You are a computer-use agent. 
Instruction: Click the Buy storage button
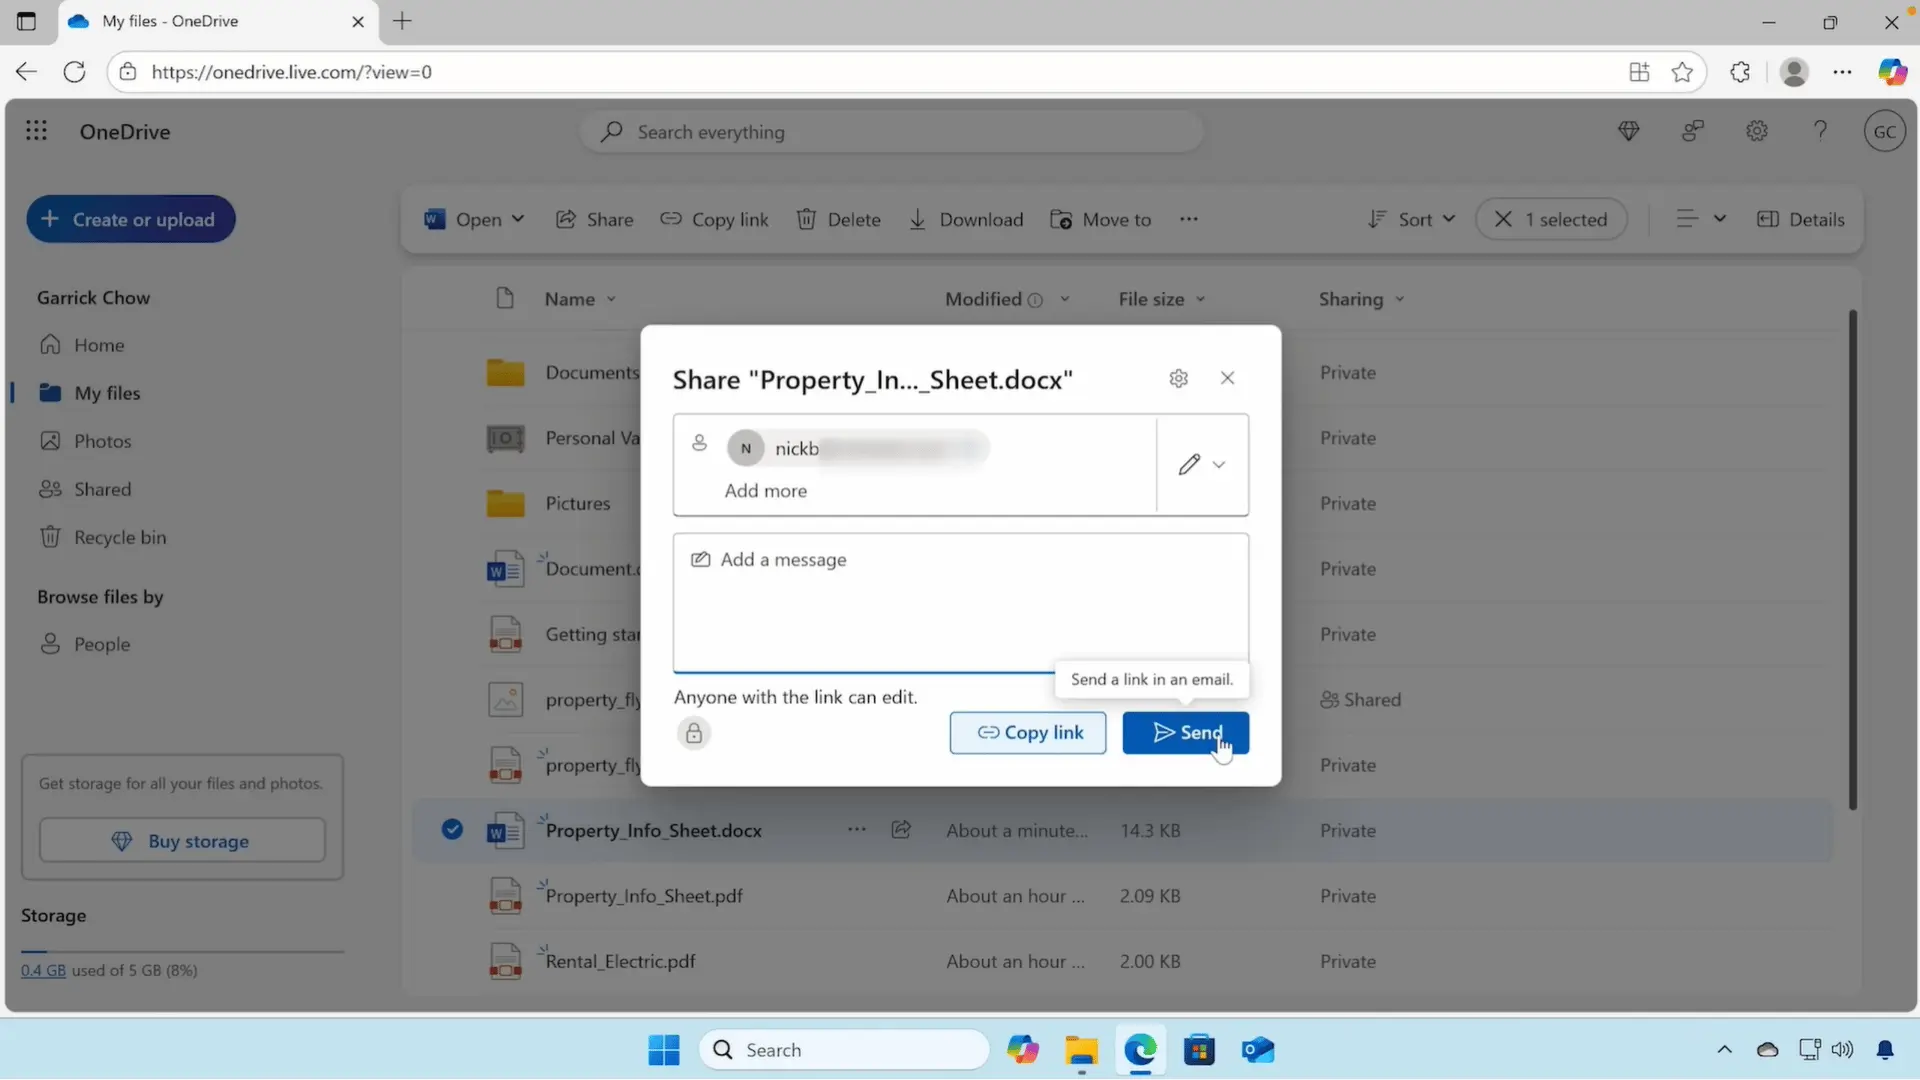tap(182, 841)
